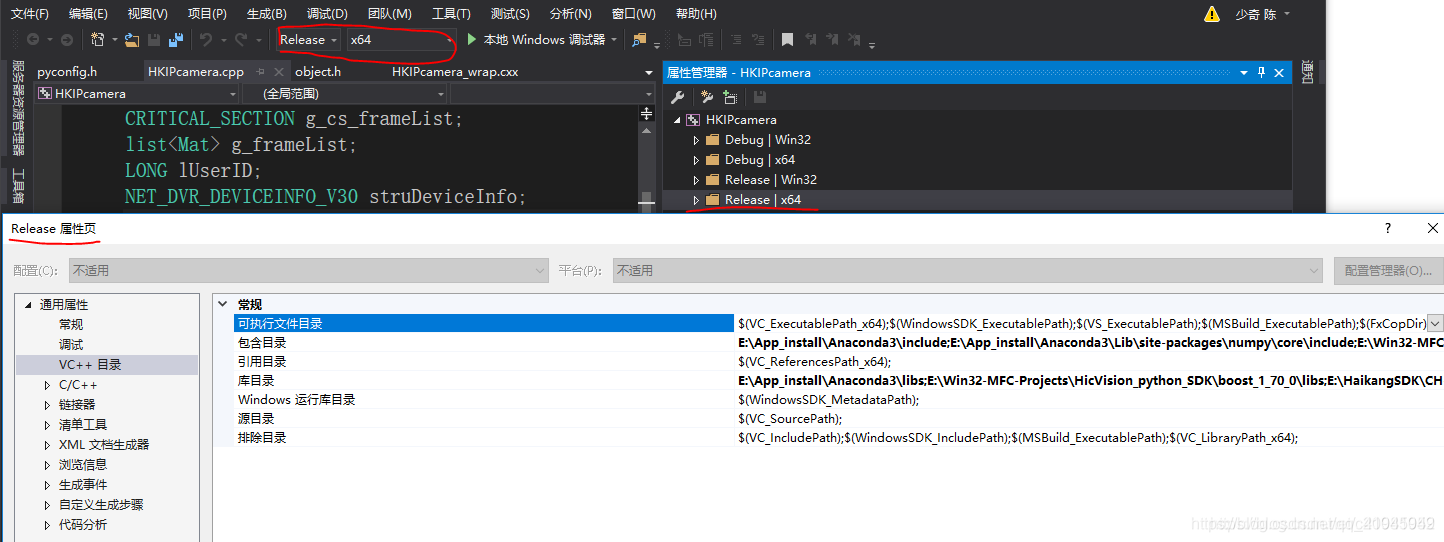This screenshot has height=542, width=1444.
Task: Click add existing property sheet icon
Action: [731, 97]
